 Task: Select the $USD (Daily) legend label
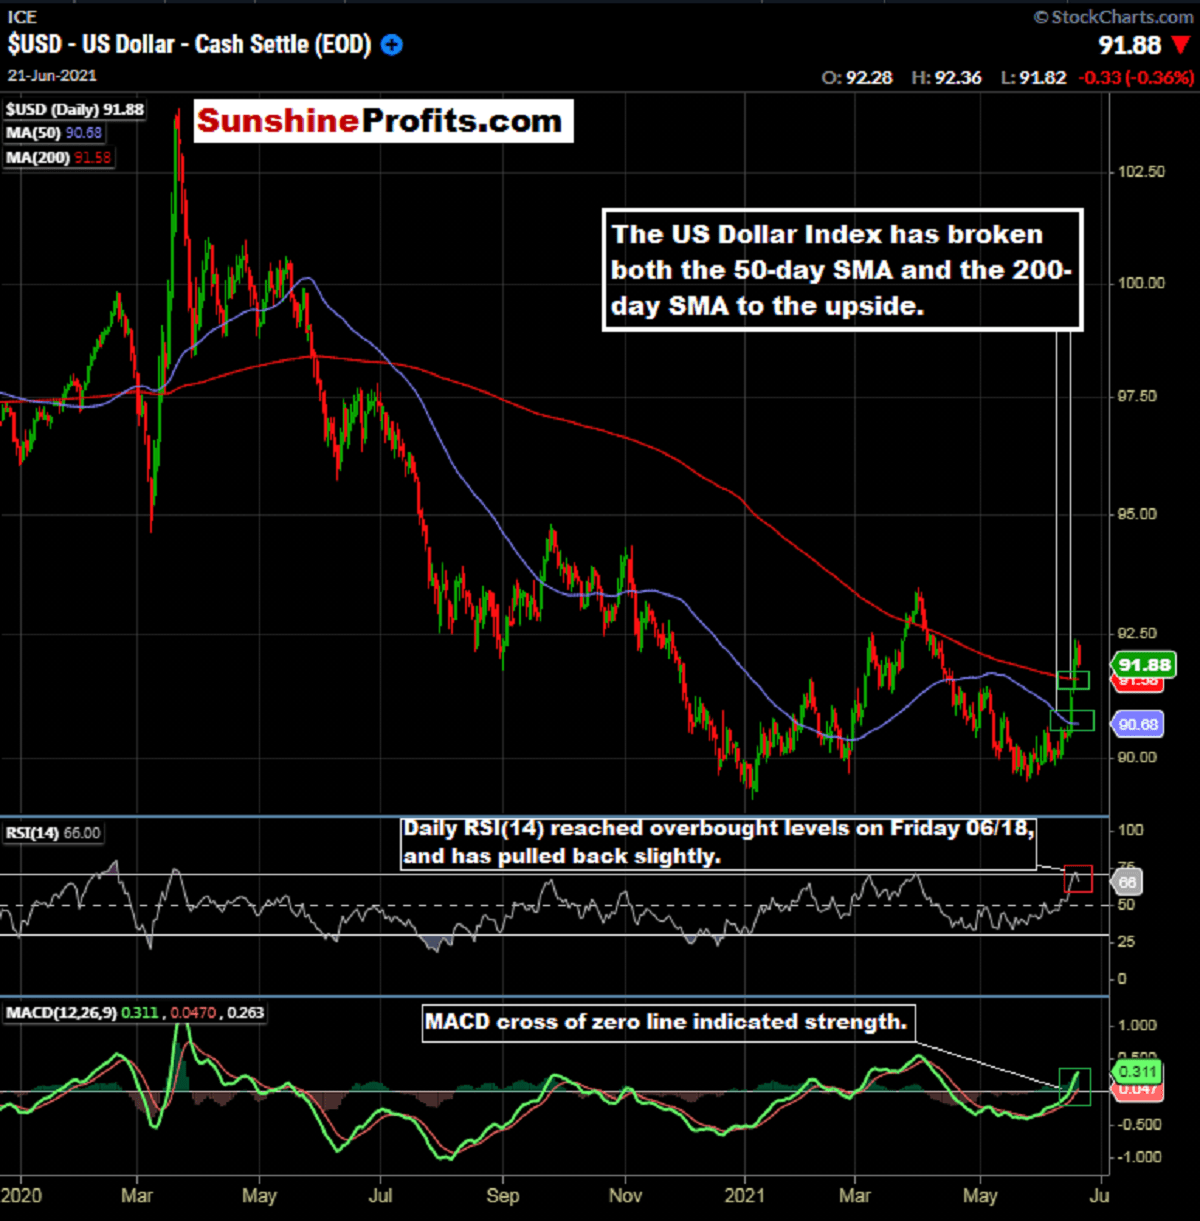[75, 110]
